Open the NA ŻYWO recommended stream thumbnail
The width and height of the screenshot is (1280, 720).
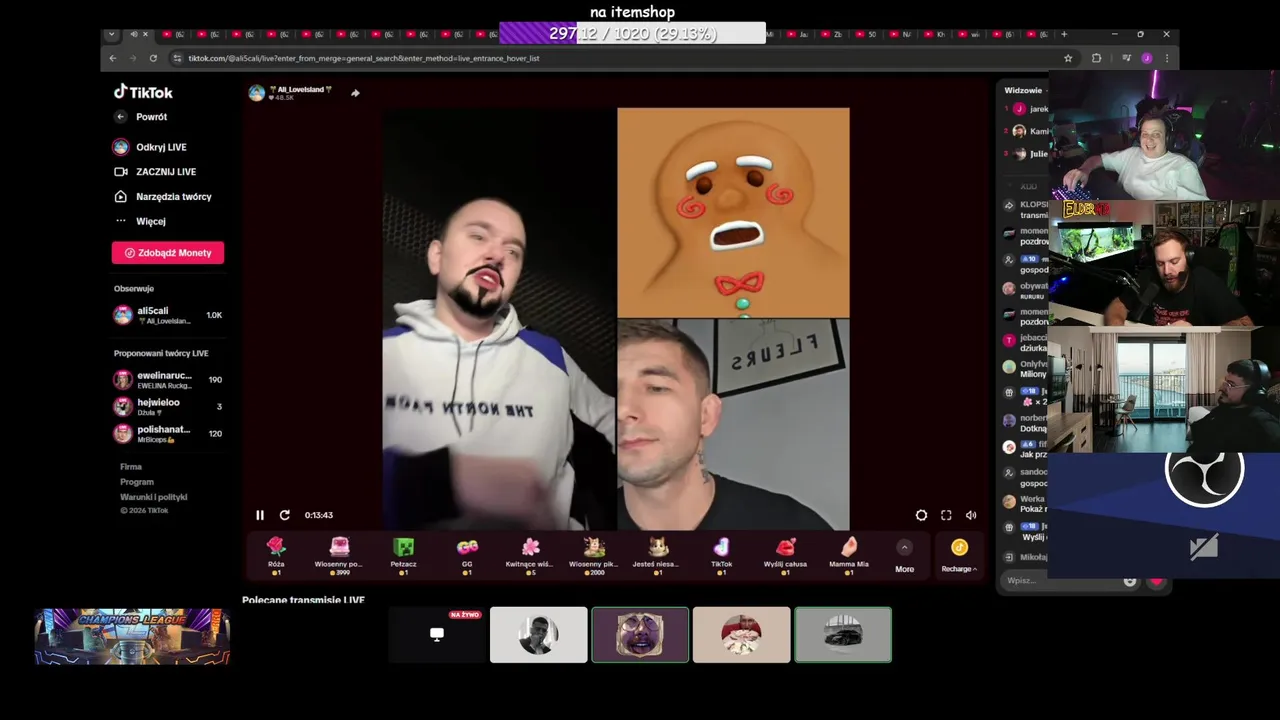436,635
